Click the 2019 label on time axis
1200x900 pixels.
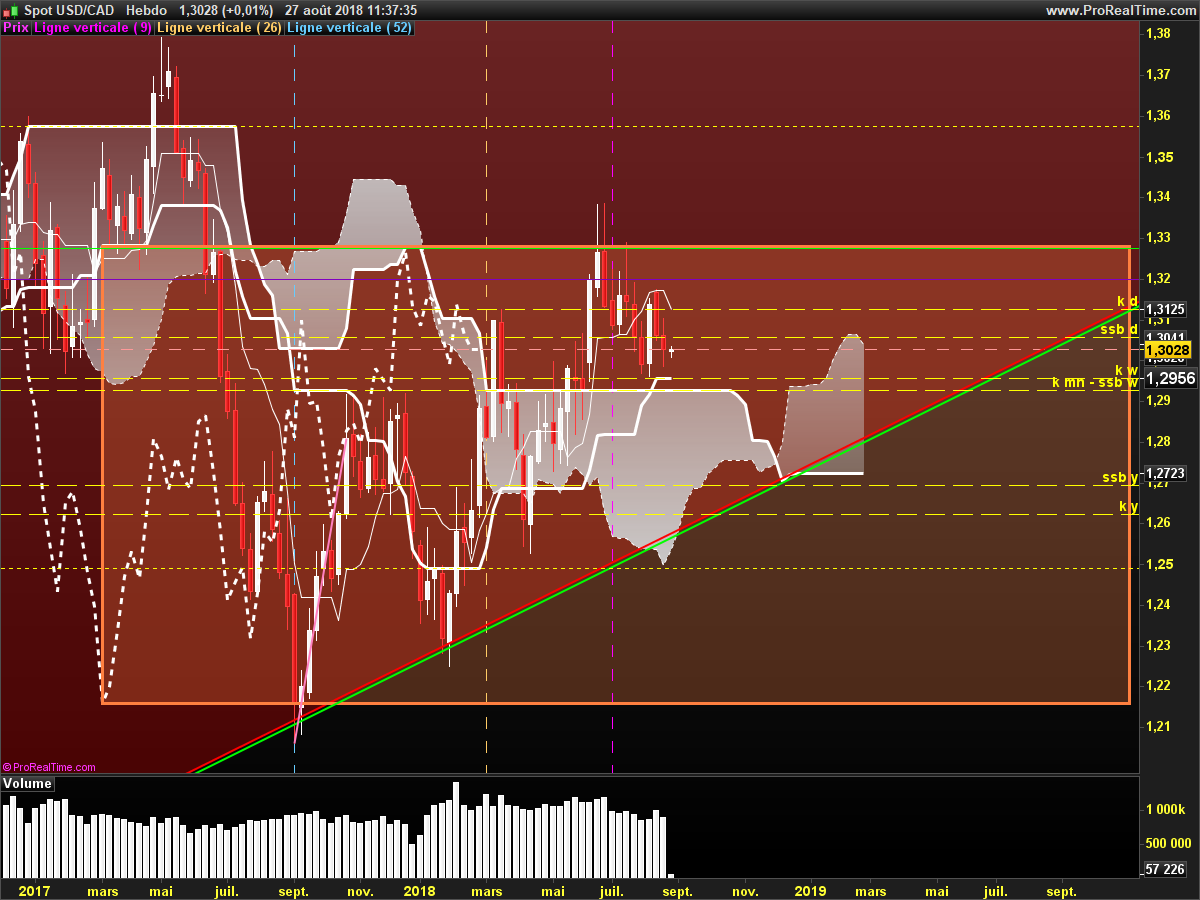pyautogui.click(x=810, y=890)
